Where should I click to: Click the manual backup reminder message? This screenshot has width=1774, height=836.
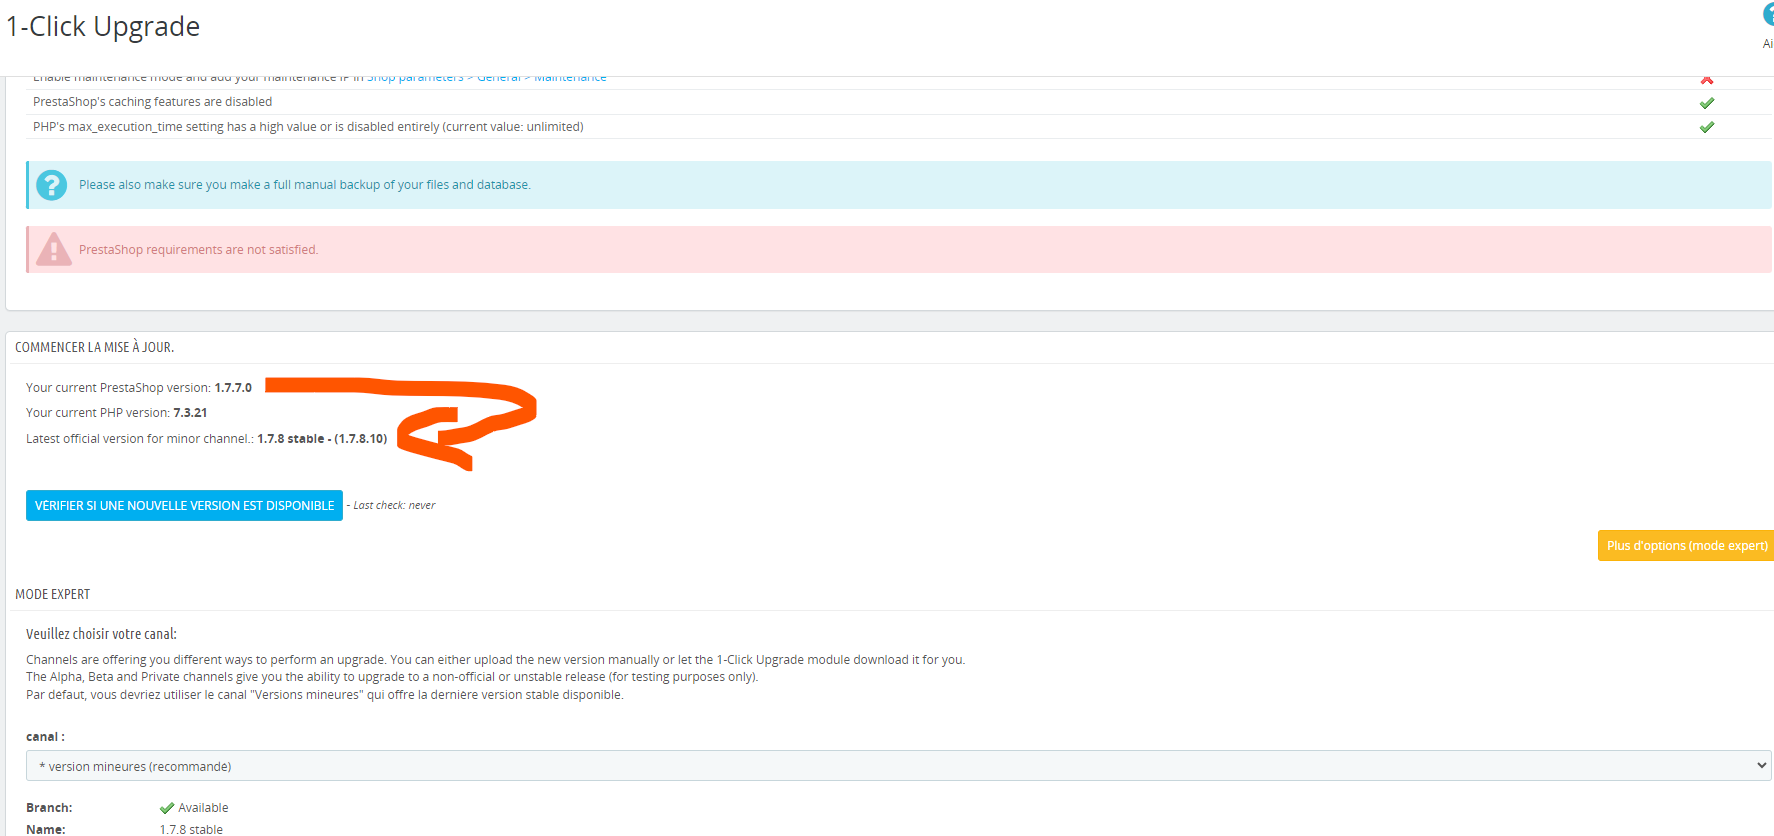tap(305, 185)
